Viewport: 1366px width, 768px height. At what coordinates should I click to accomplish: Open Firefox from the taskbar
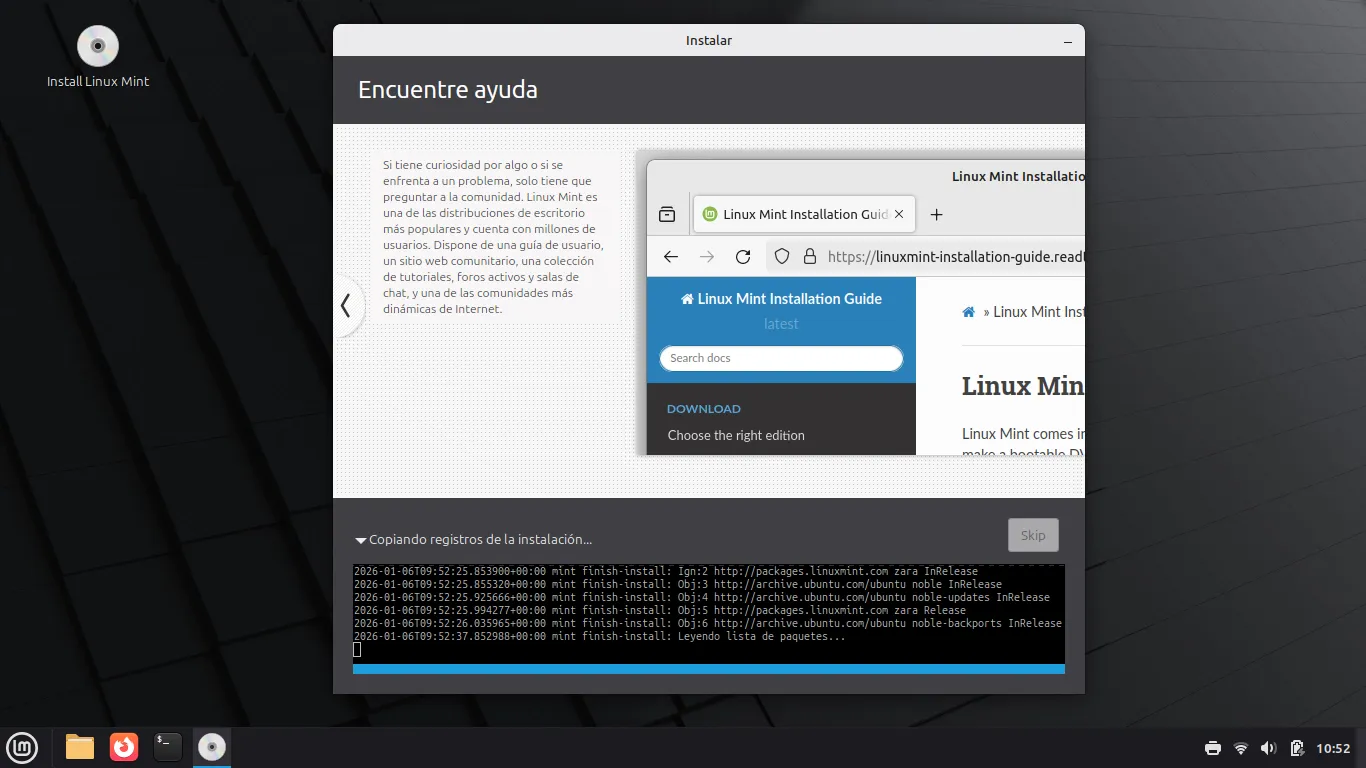pyautogui.click(x=124, y=747)
